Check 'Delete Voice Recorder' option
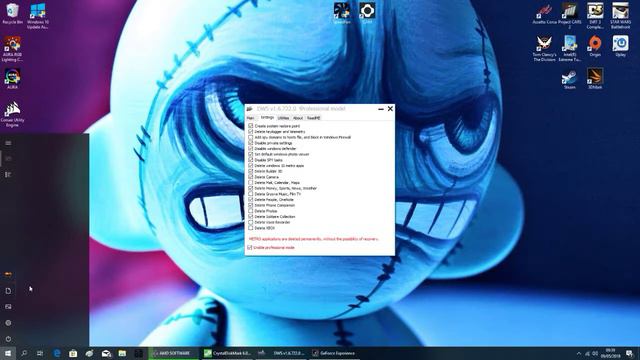 tap(251, 222)
